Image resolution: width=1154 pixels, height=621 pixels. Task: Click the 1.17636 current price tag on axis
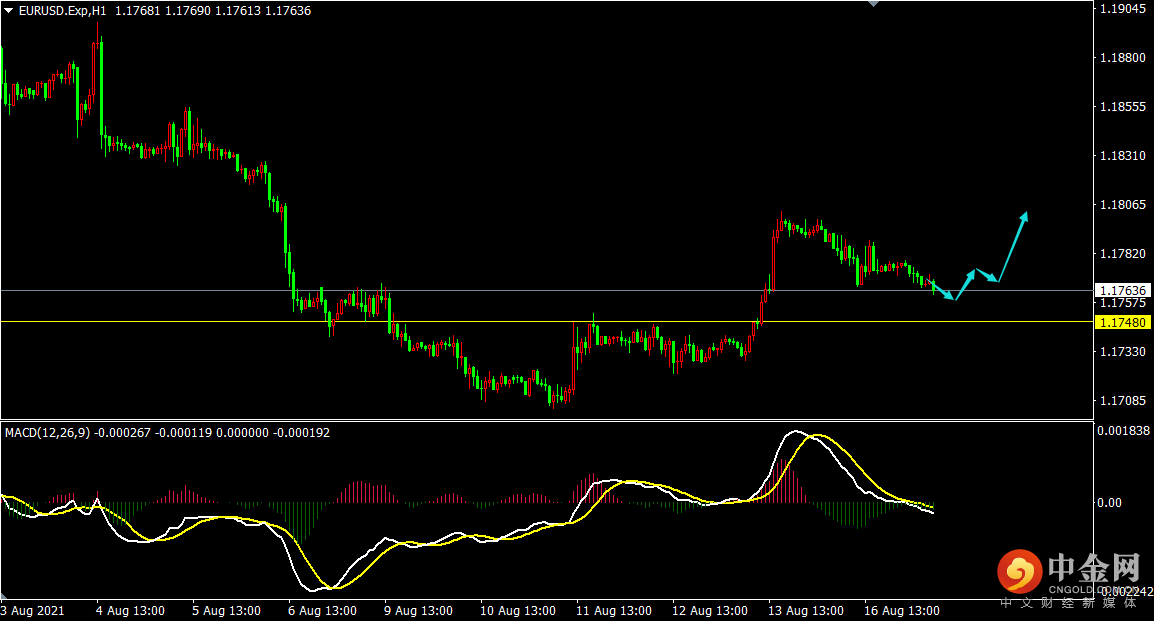(1122, 291)
